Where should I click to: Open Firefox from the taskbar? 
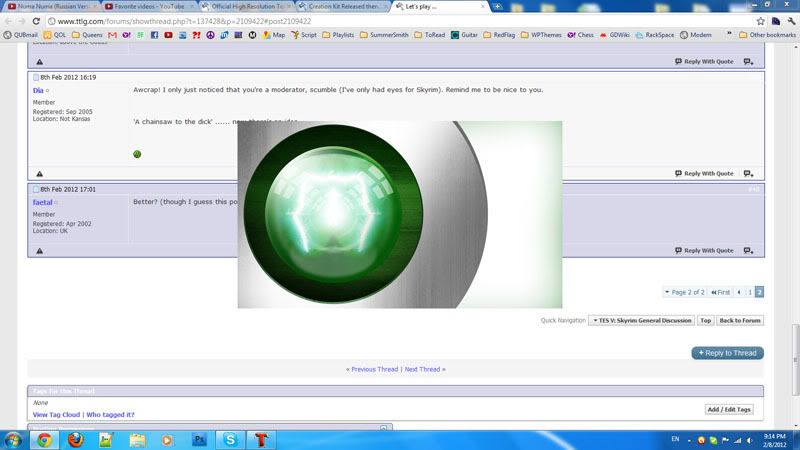pos(76,439)
